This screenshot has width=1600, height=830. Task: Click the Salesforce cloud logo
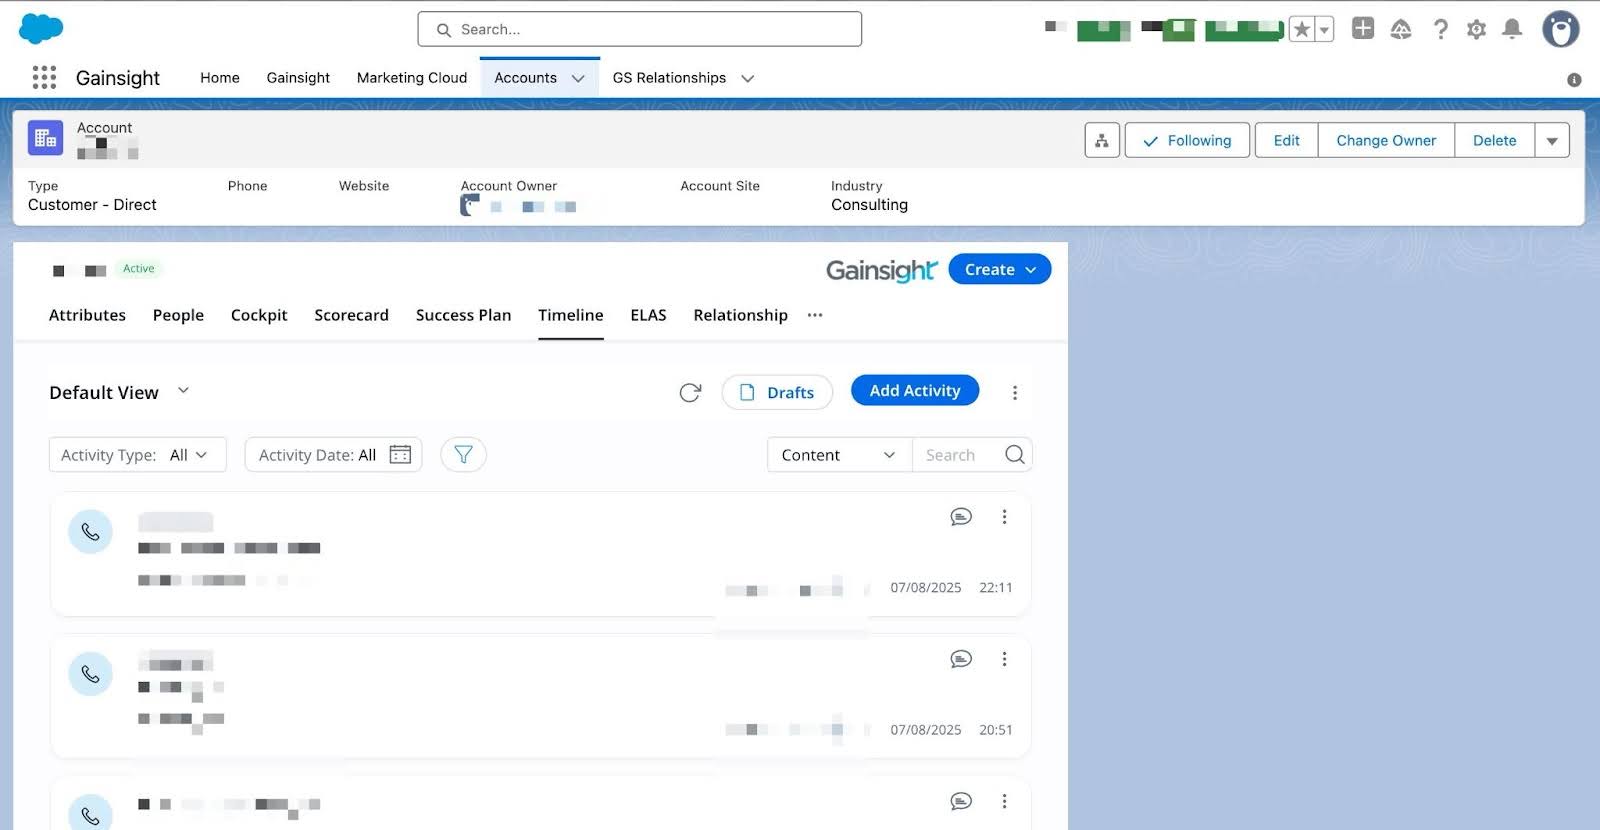(x=41, y=29)
